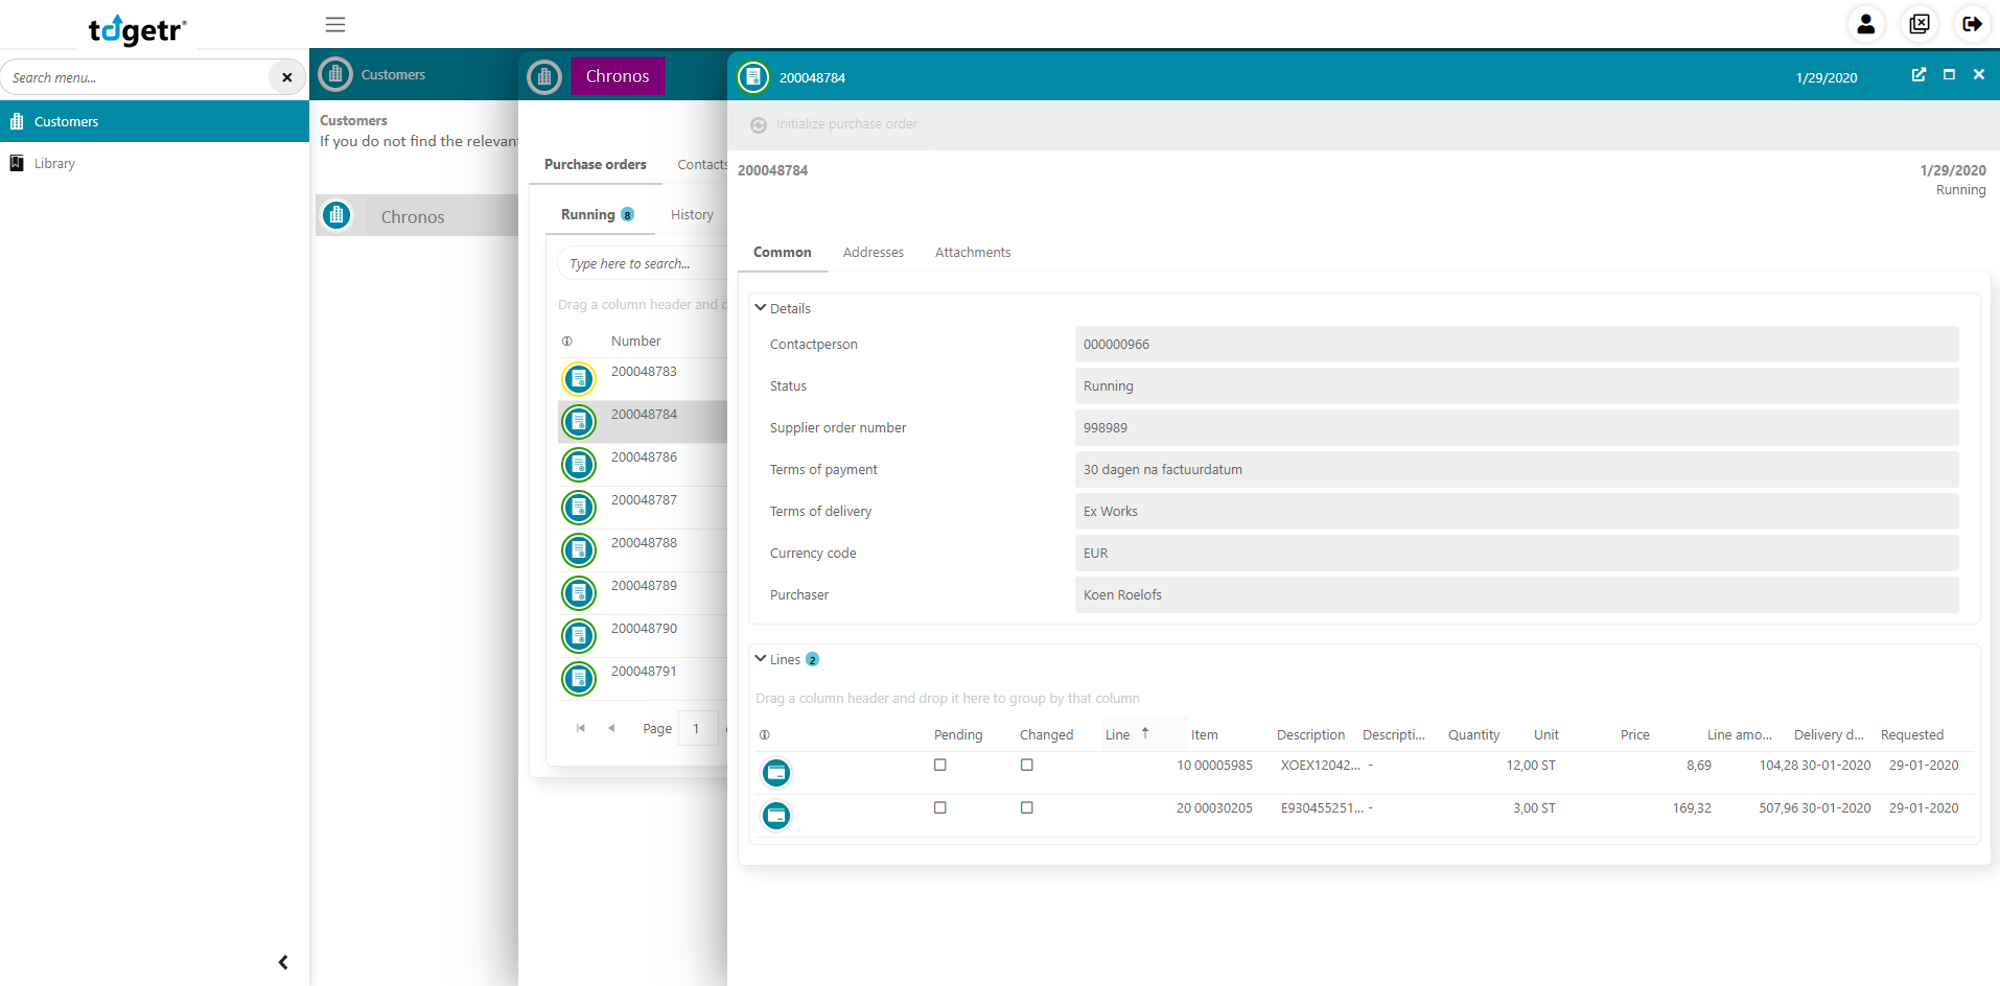Open the History tab
2000x986 pixels.
click(x=692, y=214)
